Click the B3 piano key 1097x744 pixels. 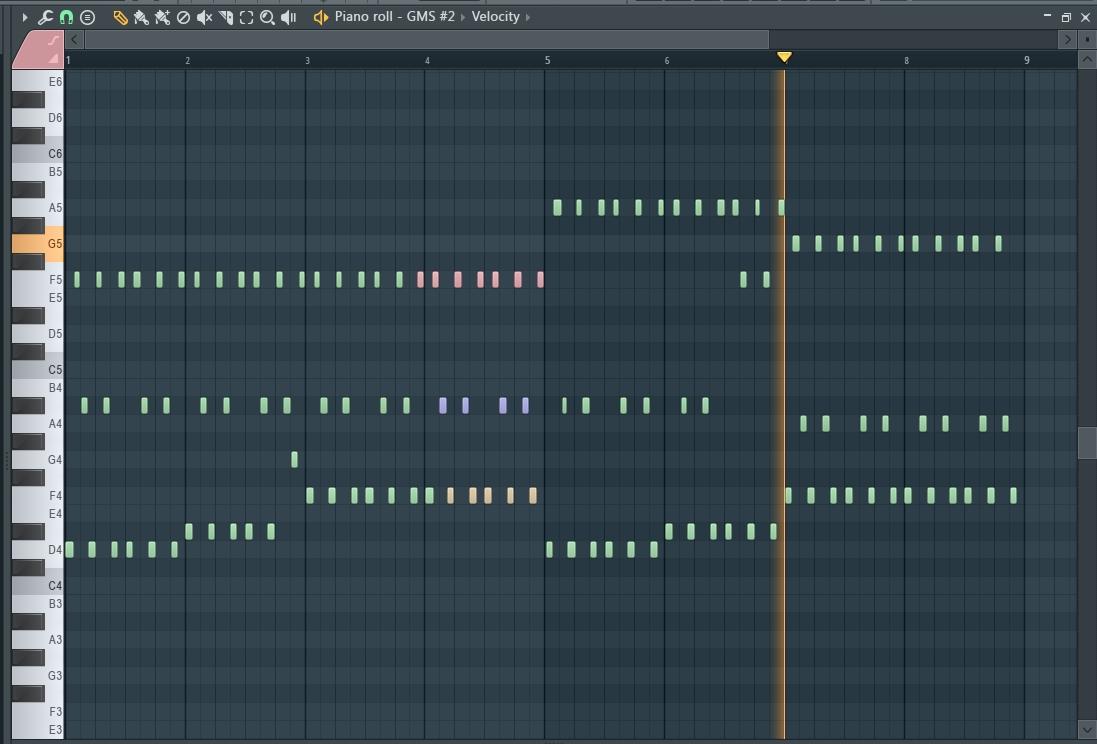click(38, 603)
